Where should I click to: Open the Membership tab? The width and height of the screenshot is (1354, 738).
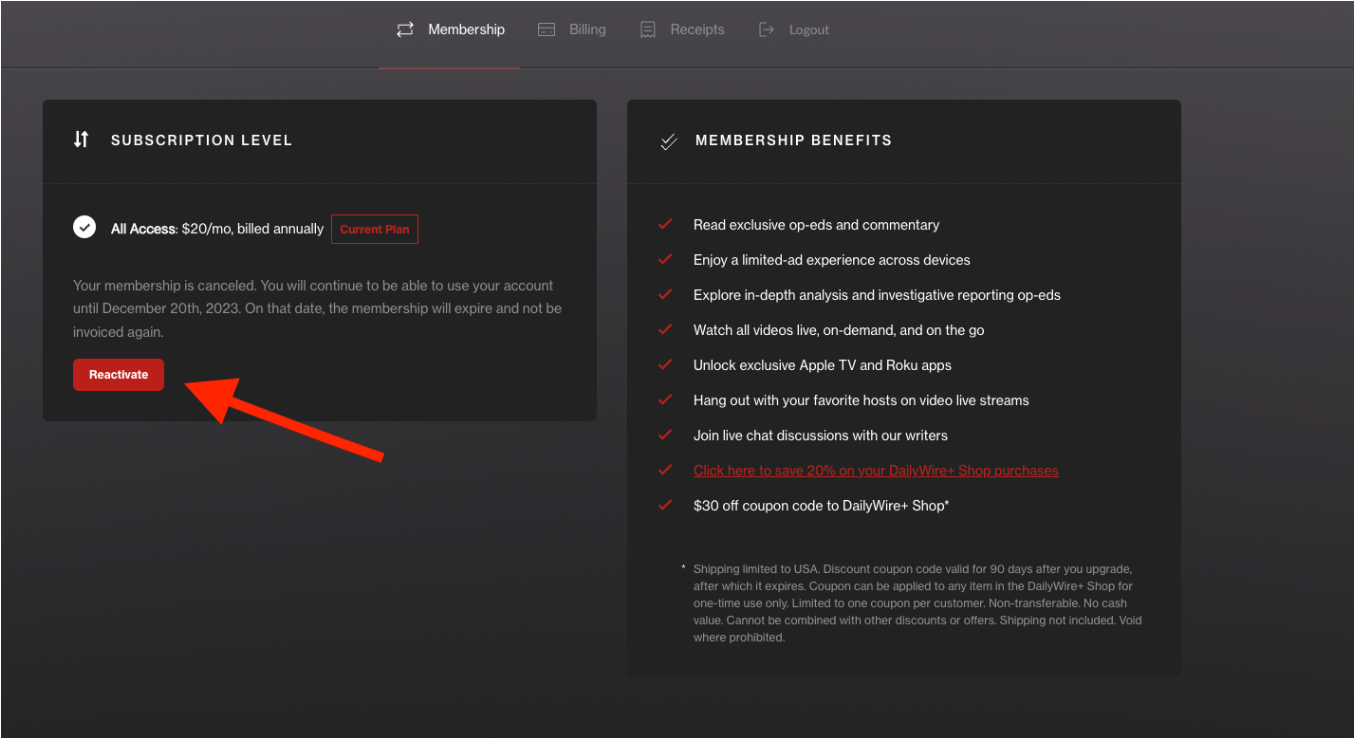(x=450, y=30)
